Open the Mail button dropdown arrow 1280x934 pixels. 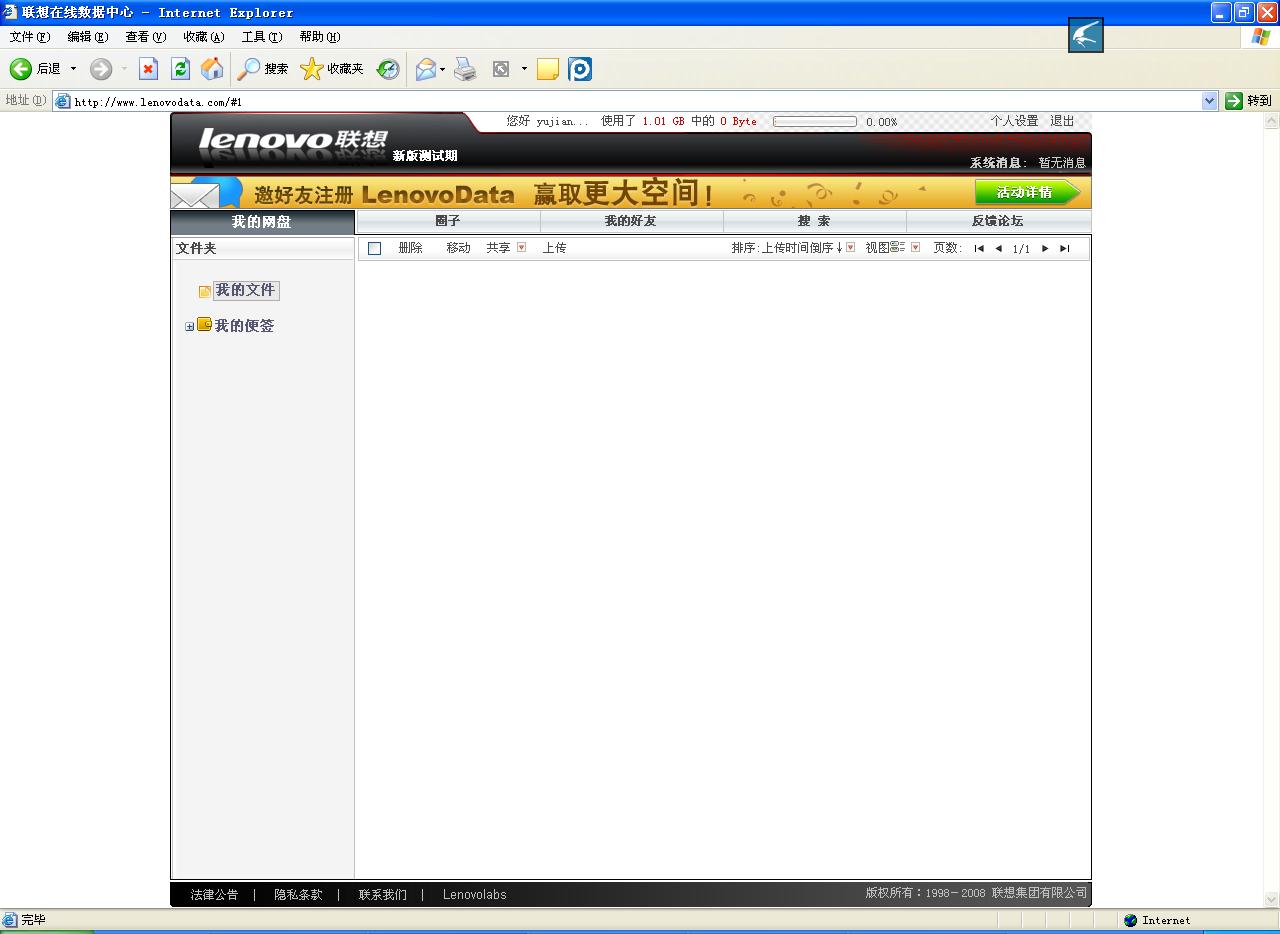pos(443,69)
